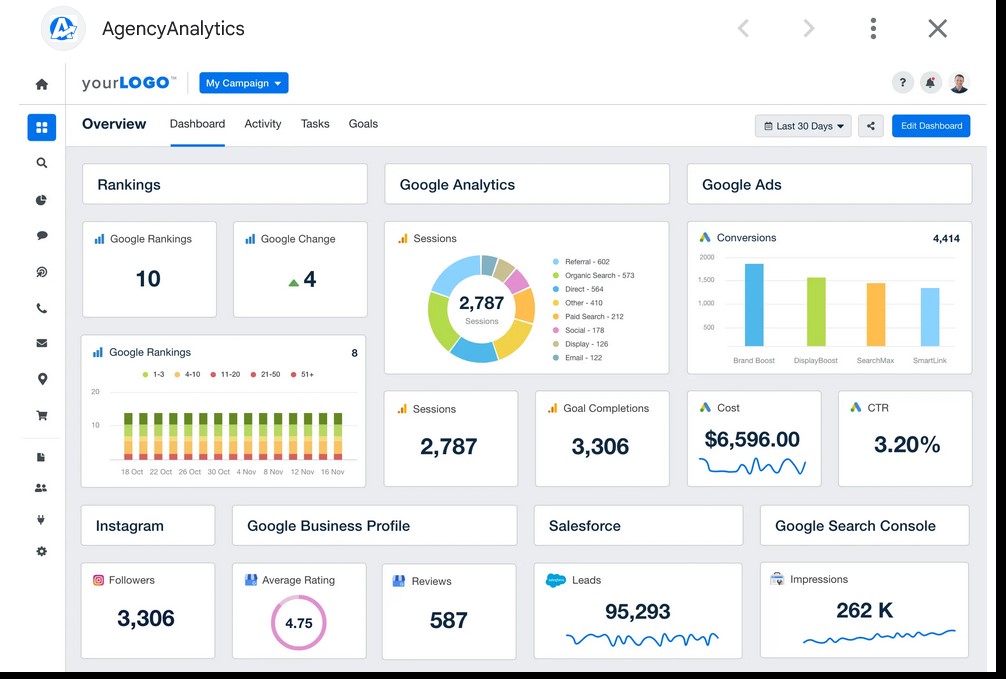
Task: Click the Direct - 564 legend entry
Action: [x=578, y=289]
